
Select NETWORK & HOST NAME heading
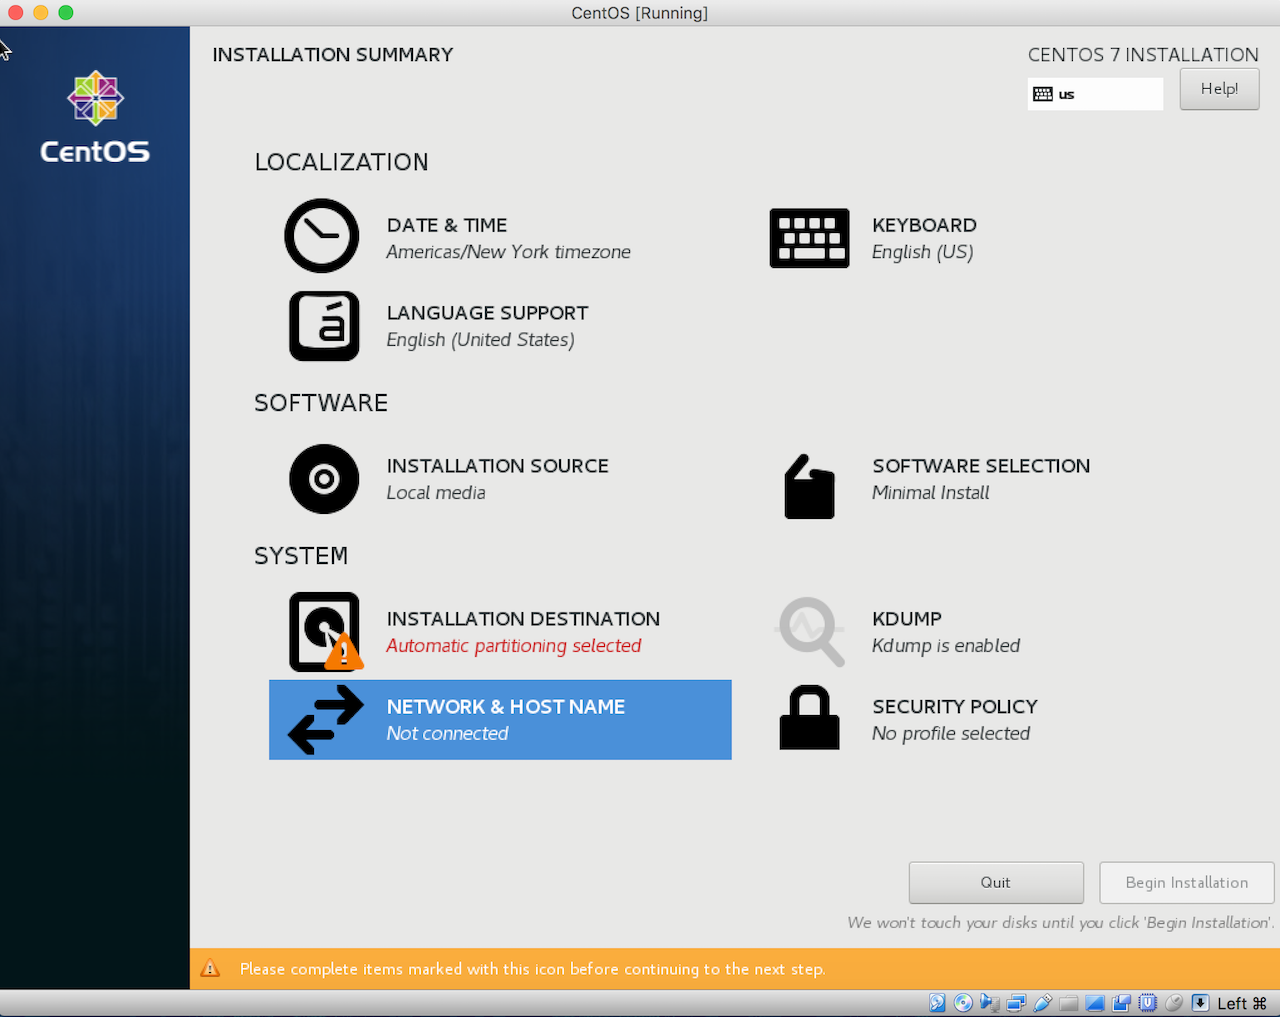coord(506,707)
